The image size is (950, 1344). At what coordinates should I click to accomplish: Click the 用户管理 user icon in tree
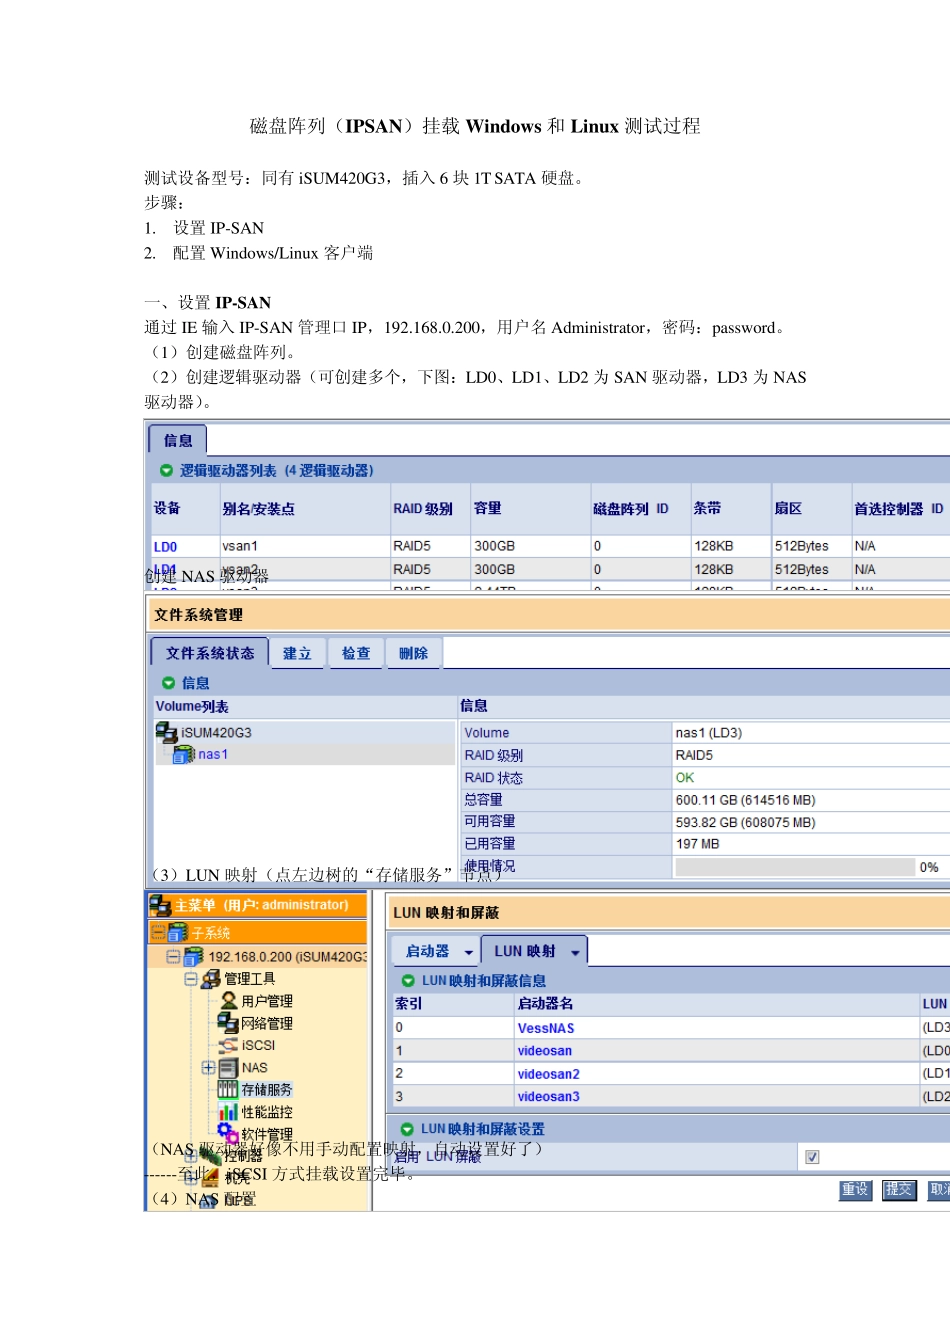pyautogui.click(x=229, y=1001)
